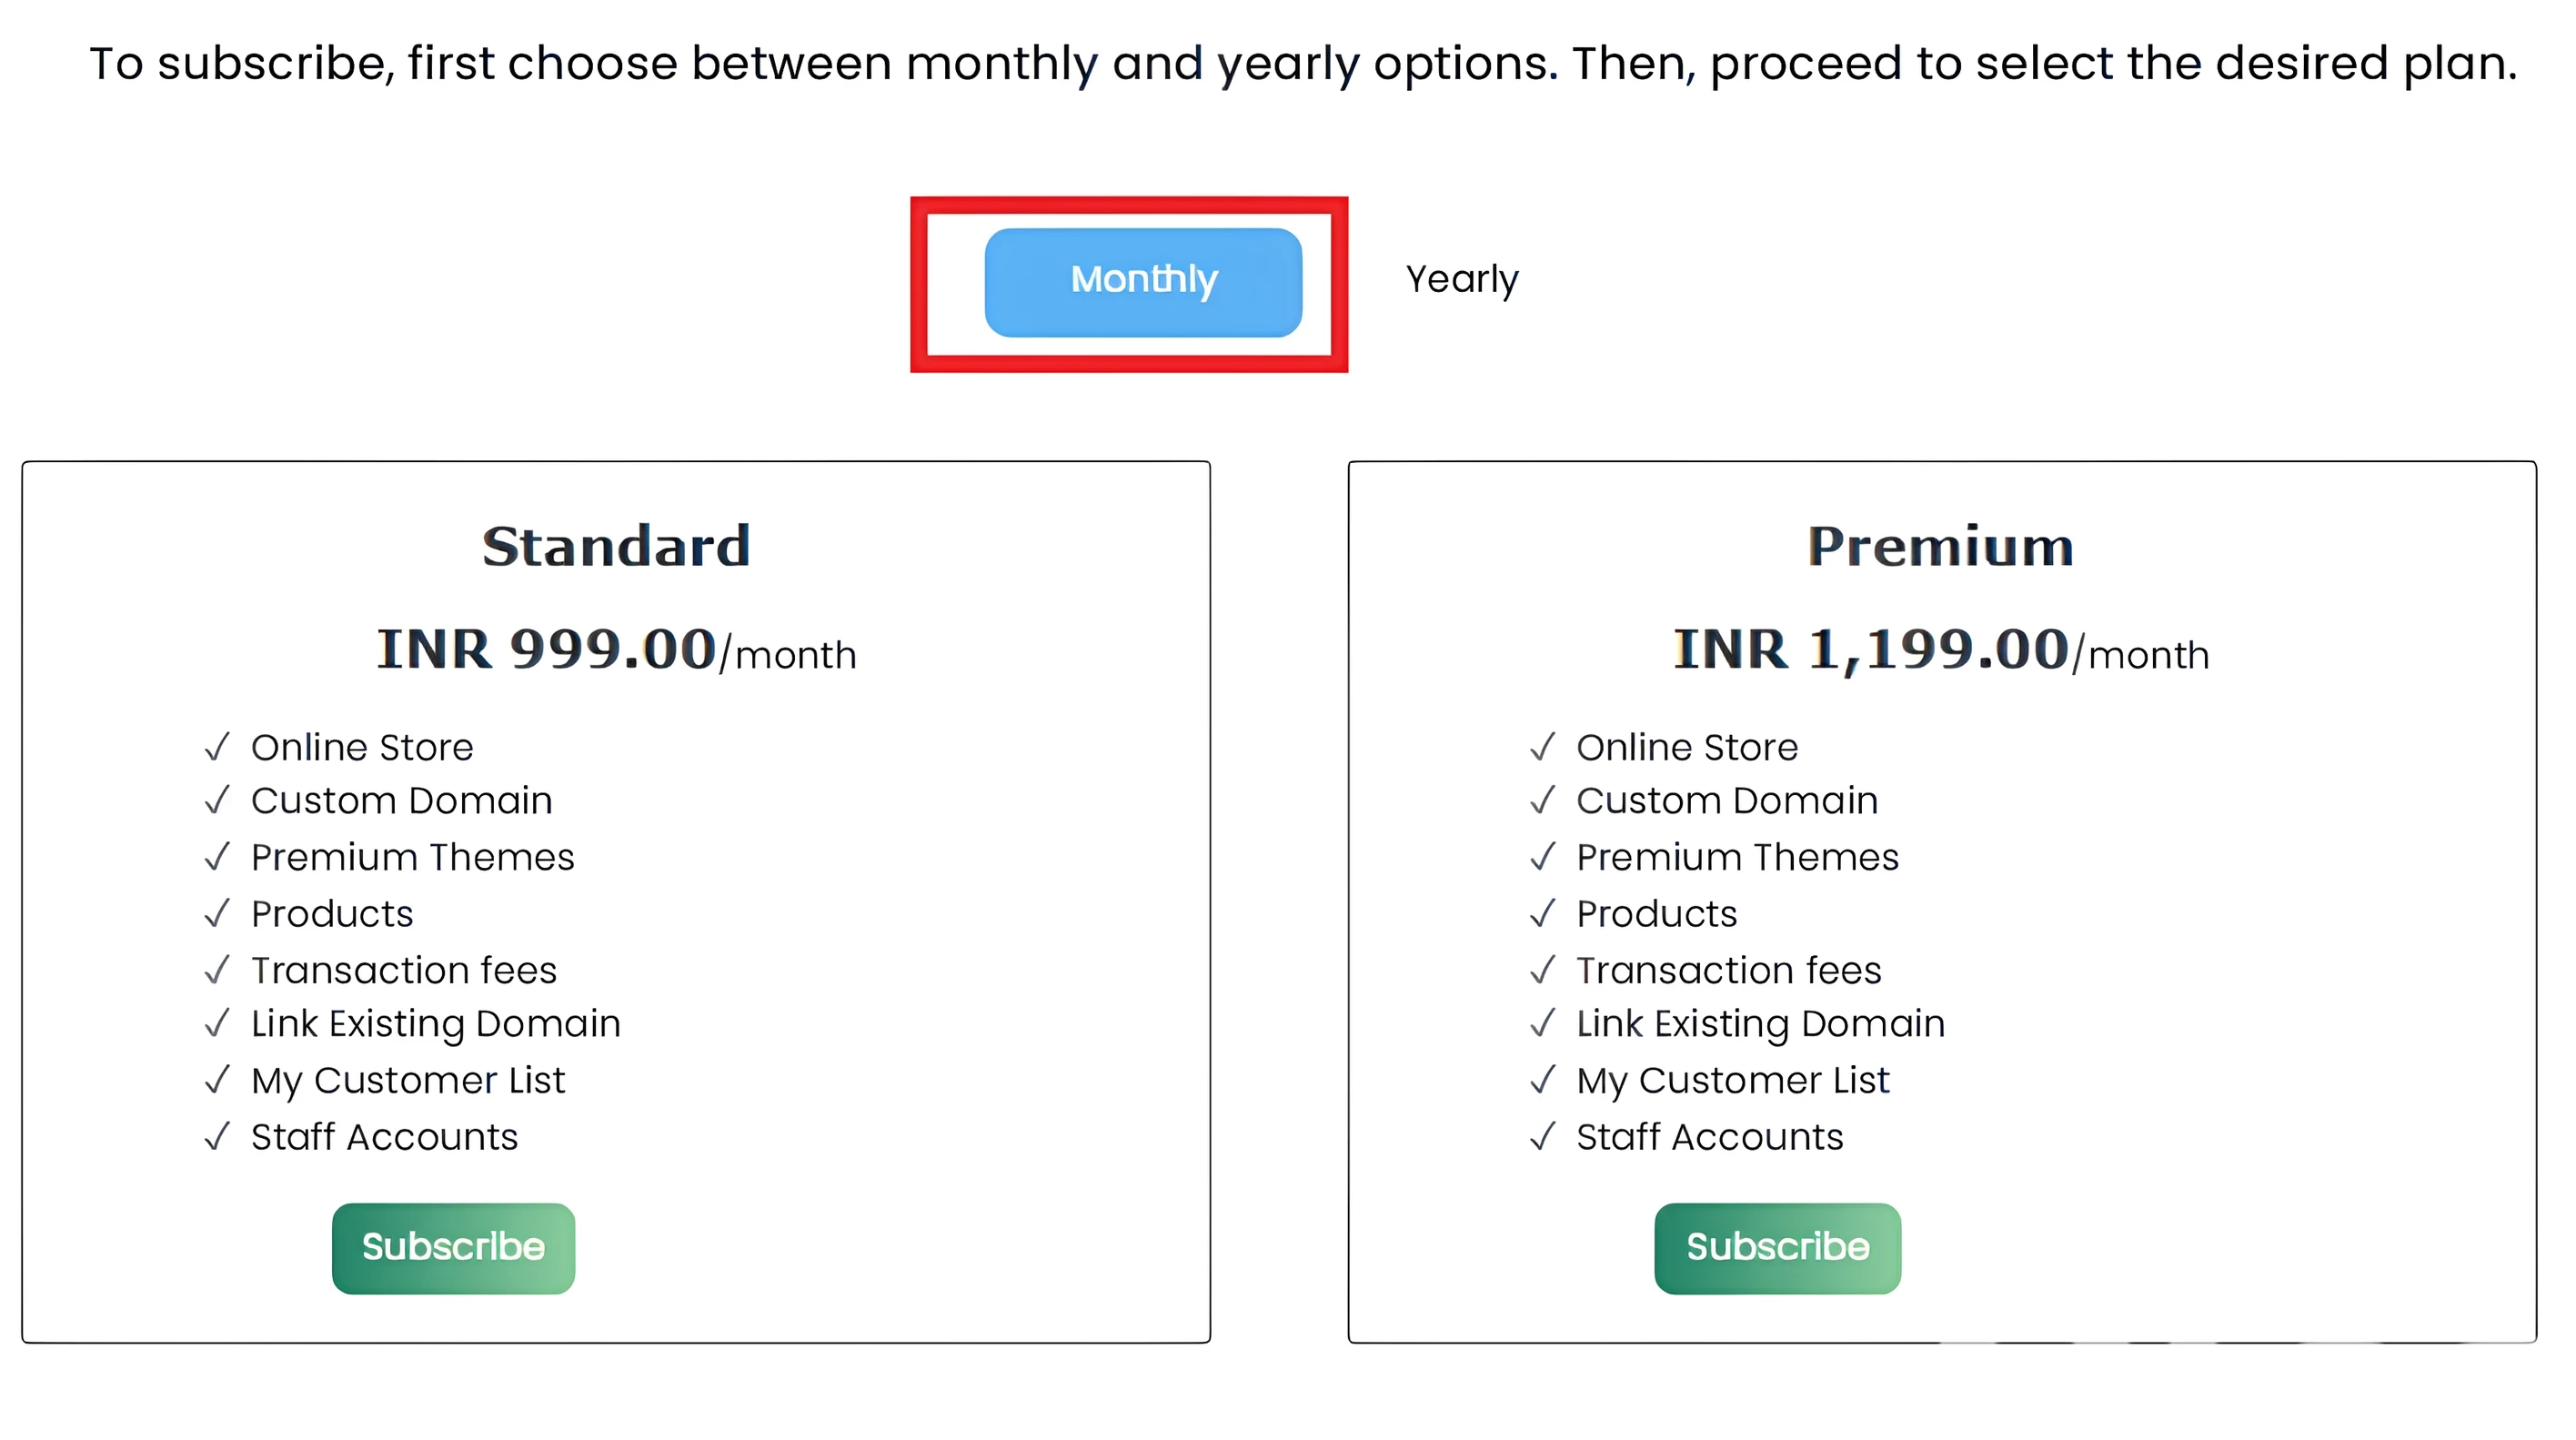
Task: Click the Premium plan's Products checkmark
Action: (x=1543, y=913)
